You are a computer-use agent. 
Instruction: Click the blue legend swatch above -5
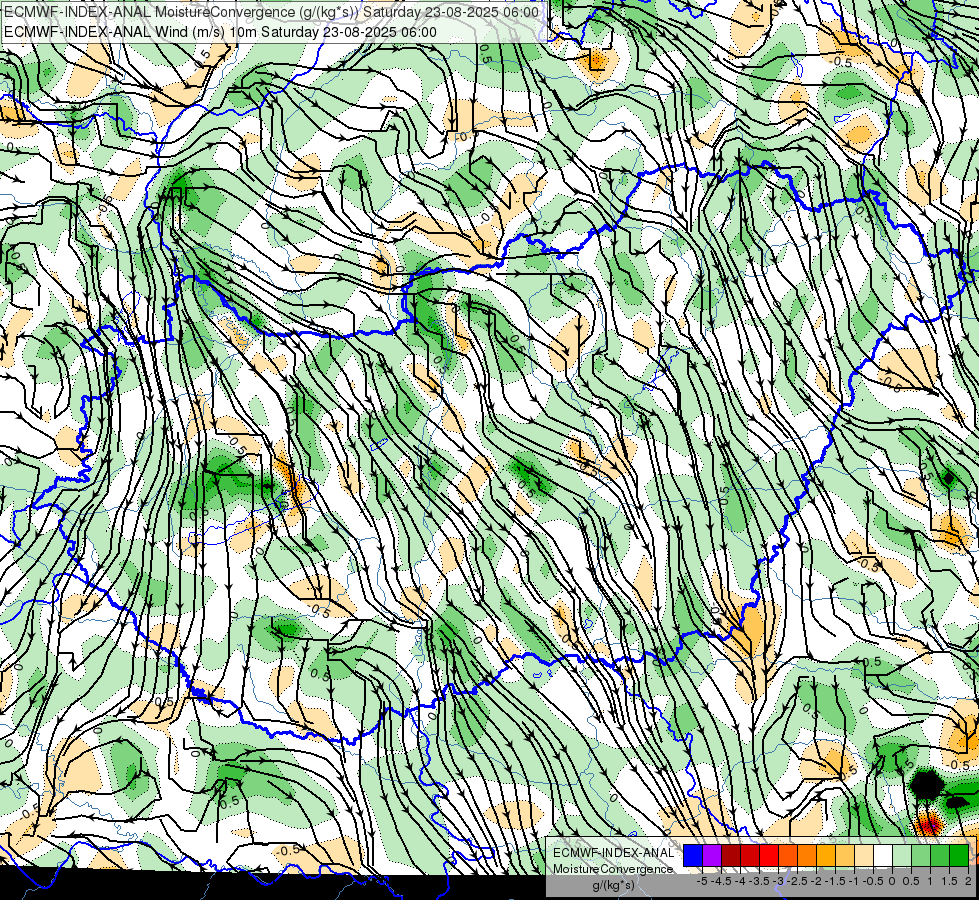(693, 856)
